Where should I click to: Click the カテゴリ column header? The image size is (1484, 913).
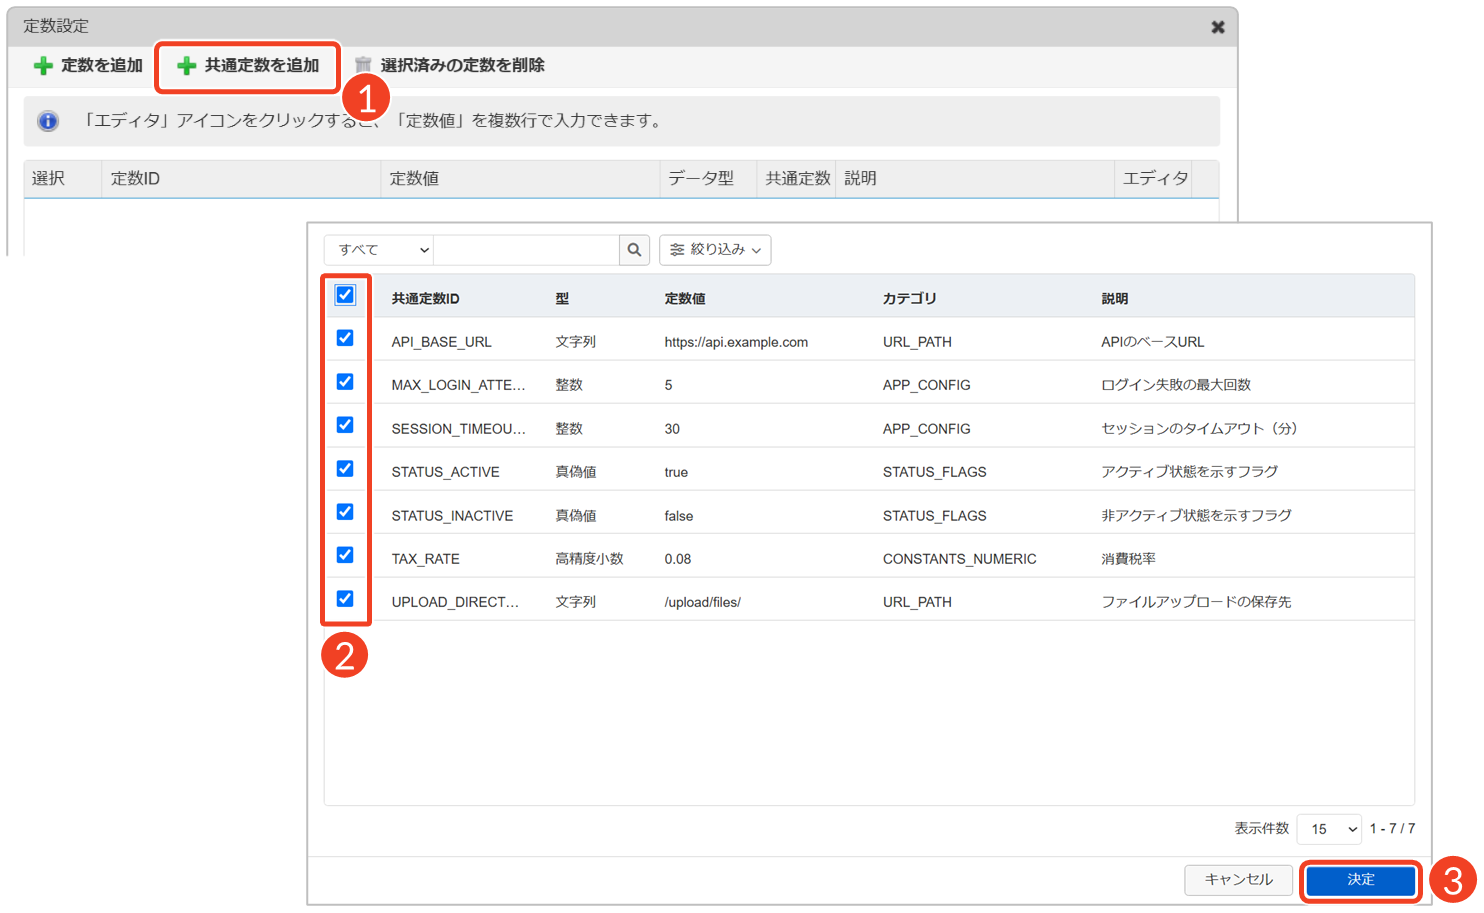[x=909, y=299]
